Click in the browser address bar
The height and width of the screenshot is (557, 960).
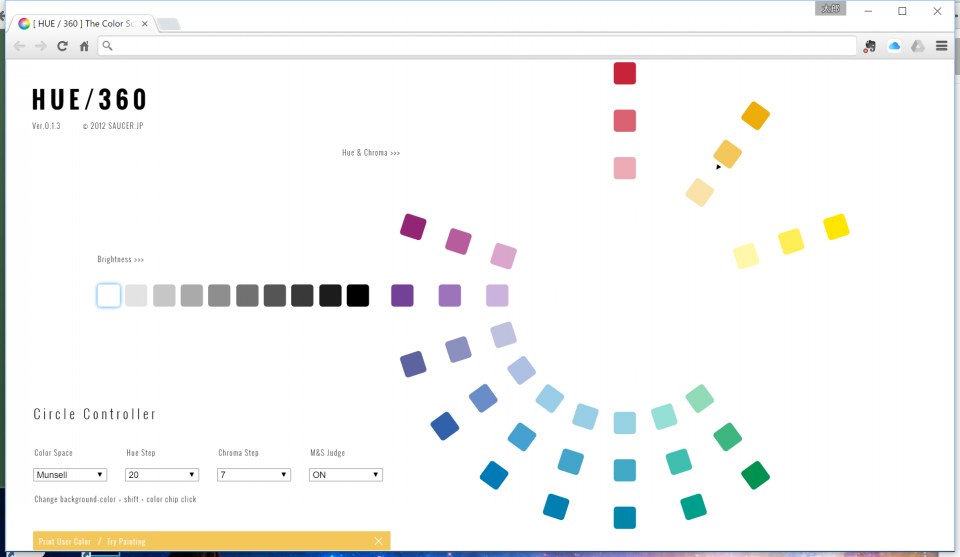click(480, 46)
